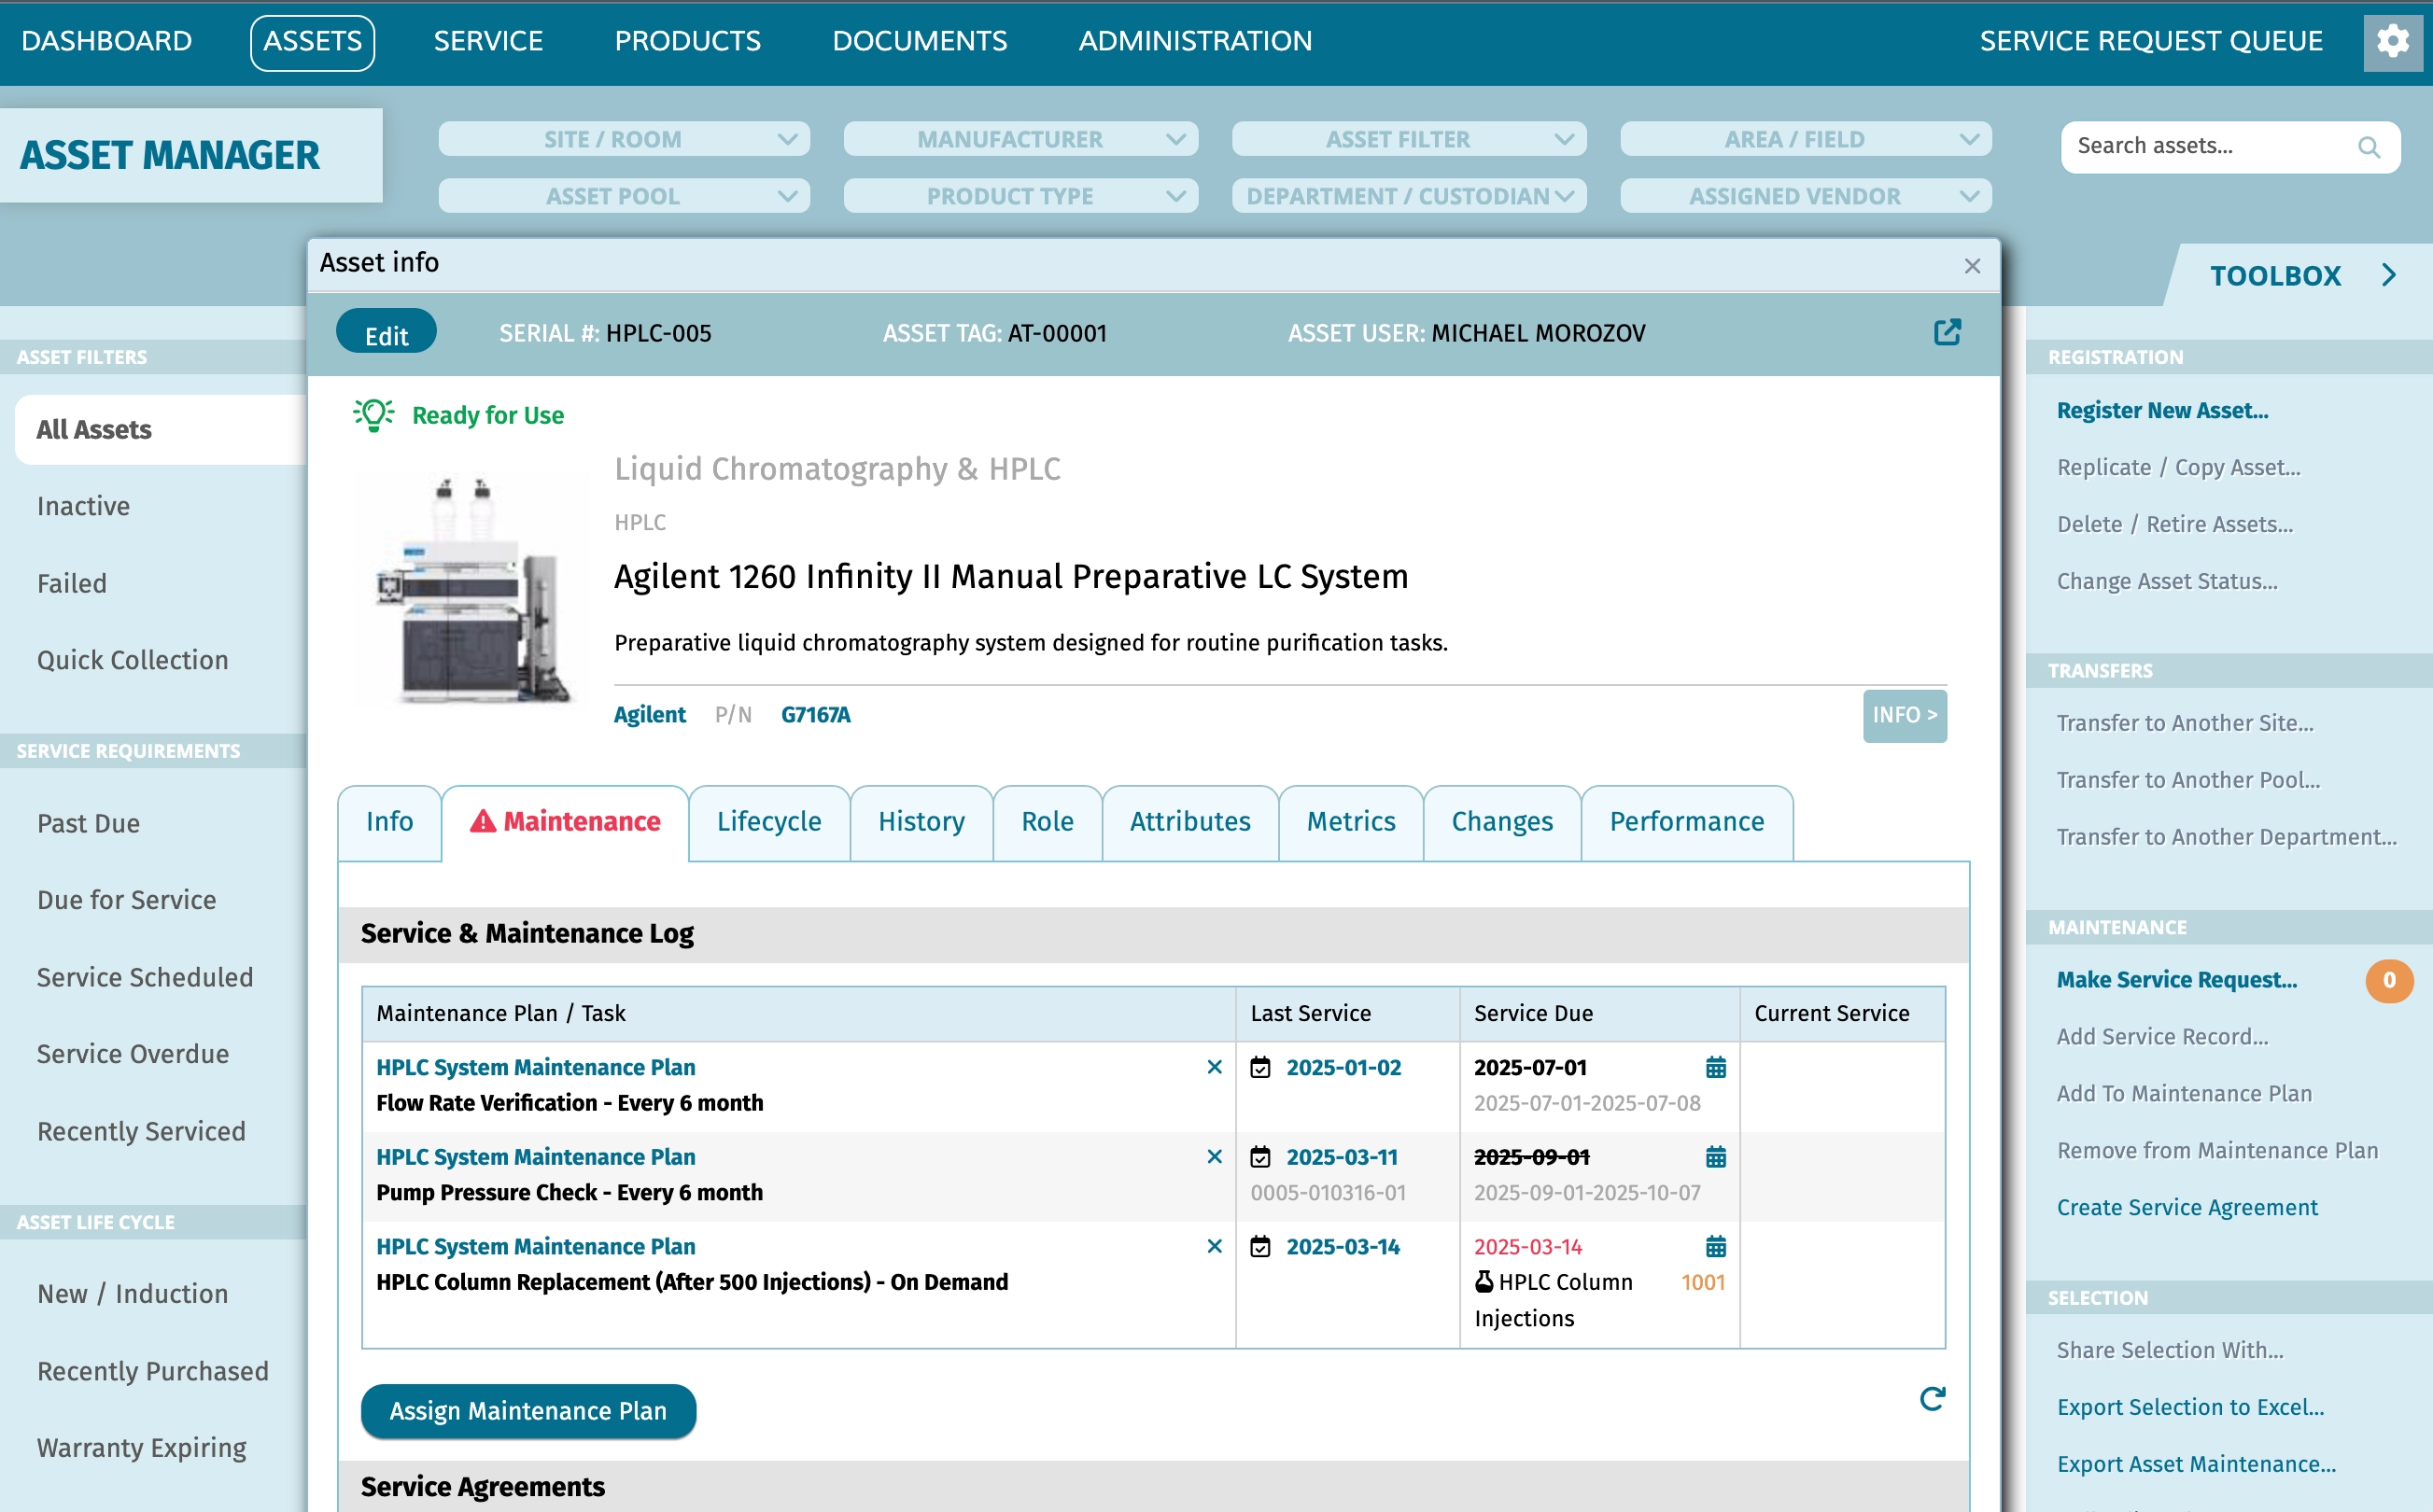Click the refresh maintenance log icon
Image resolution: width=2433 pixels, height=1512 pixels.
1931,1398
